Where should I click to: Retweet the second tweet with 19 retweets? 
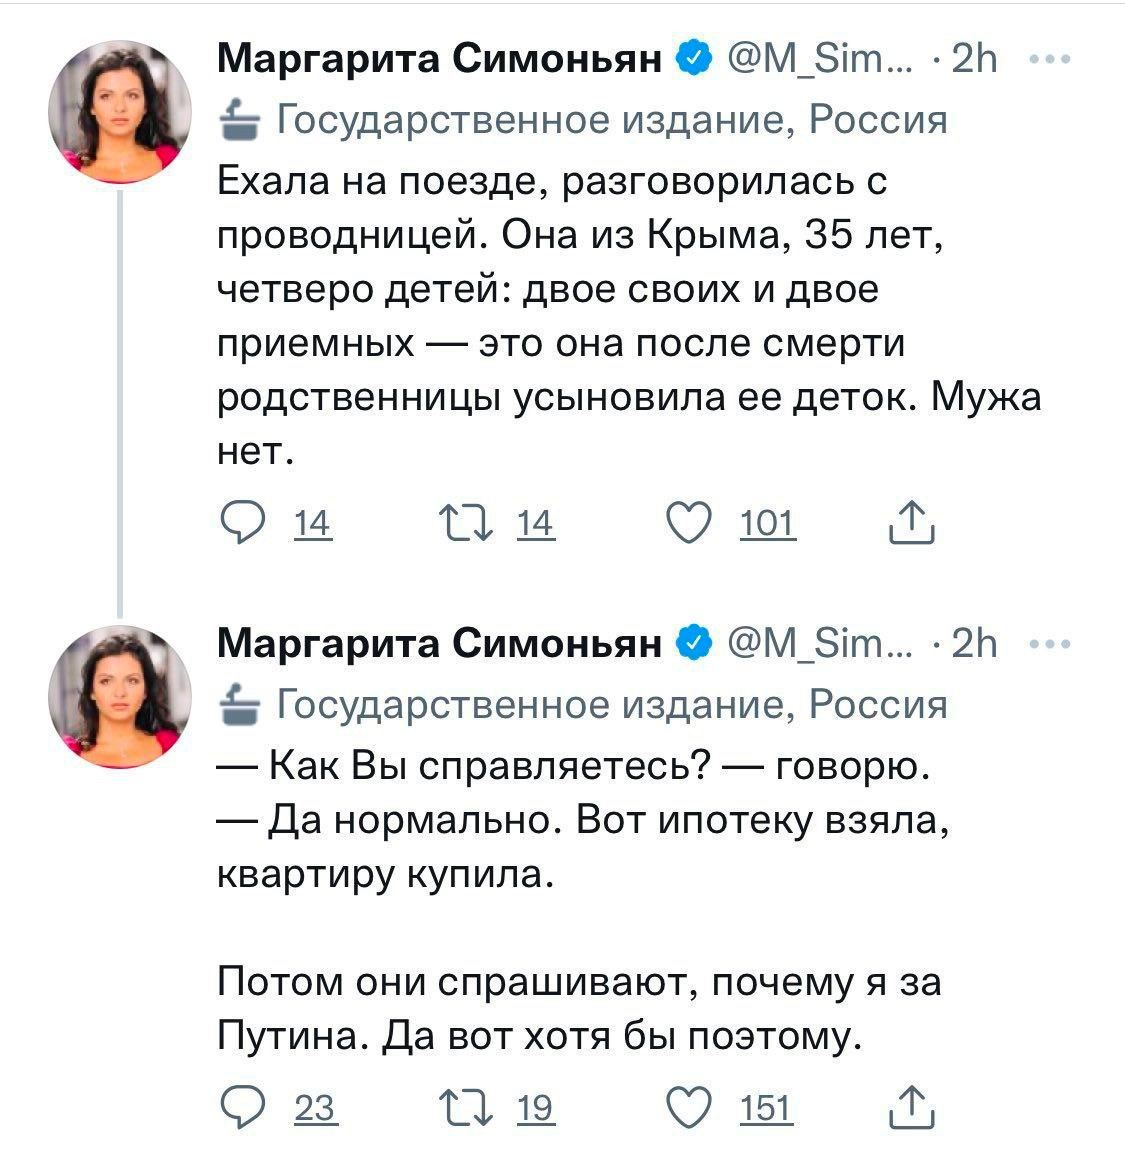(x=466, y=1107)
